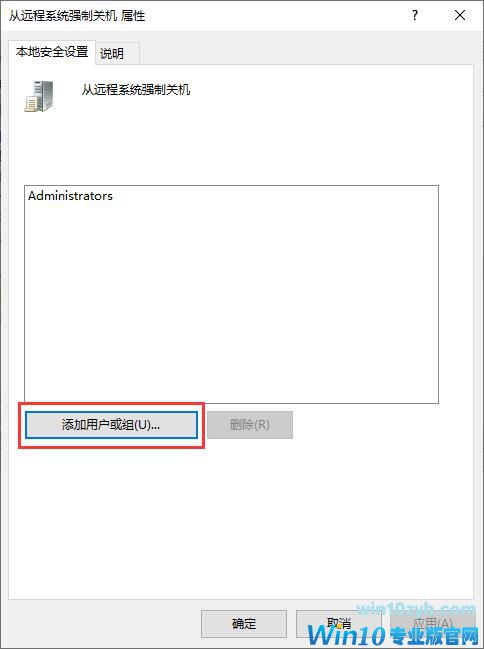Click the 从远程系统强制关机 policy name label
The height and width of the screenshot is (649, 484).
[136, 89]
